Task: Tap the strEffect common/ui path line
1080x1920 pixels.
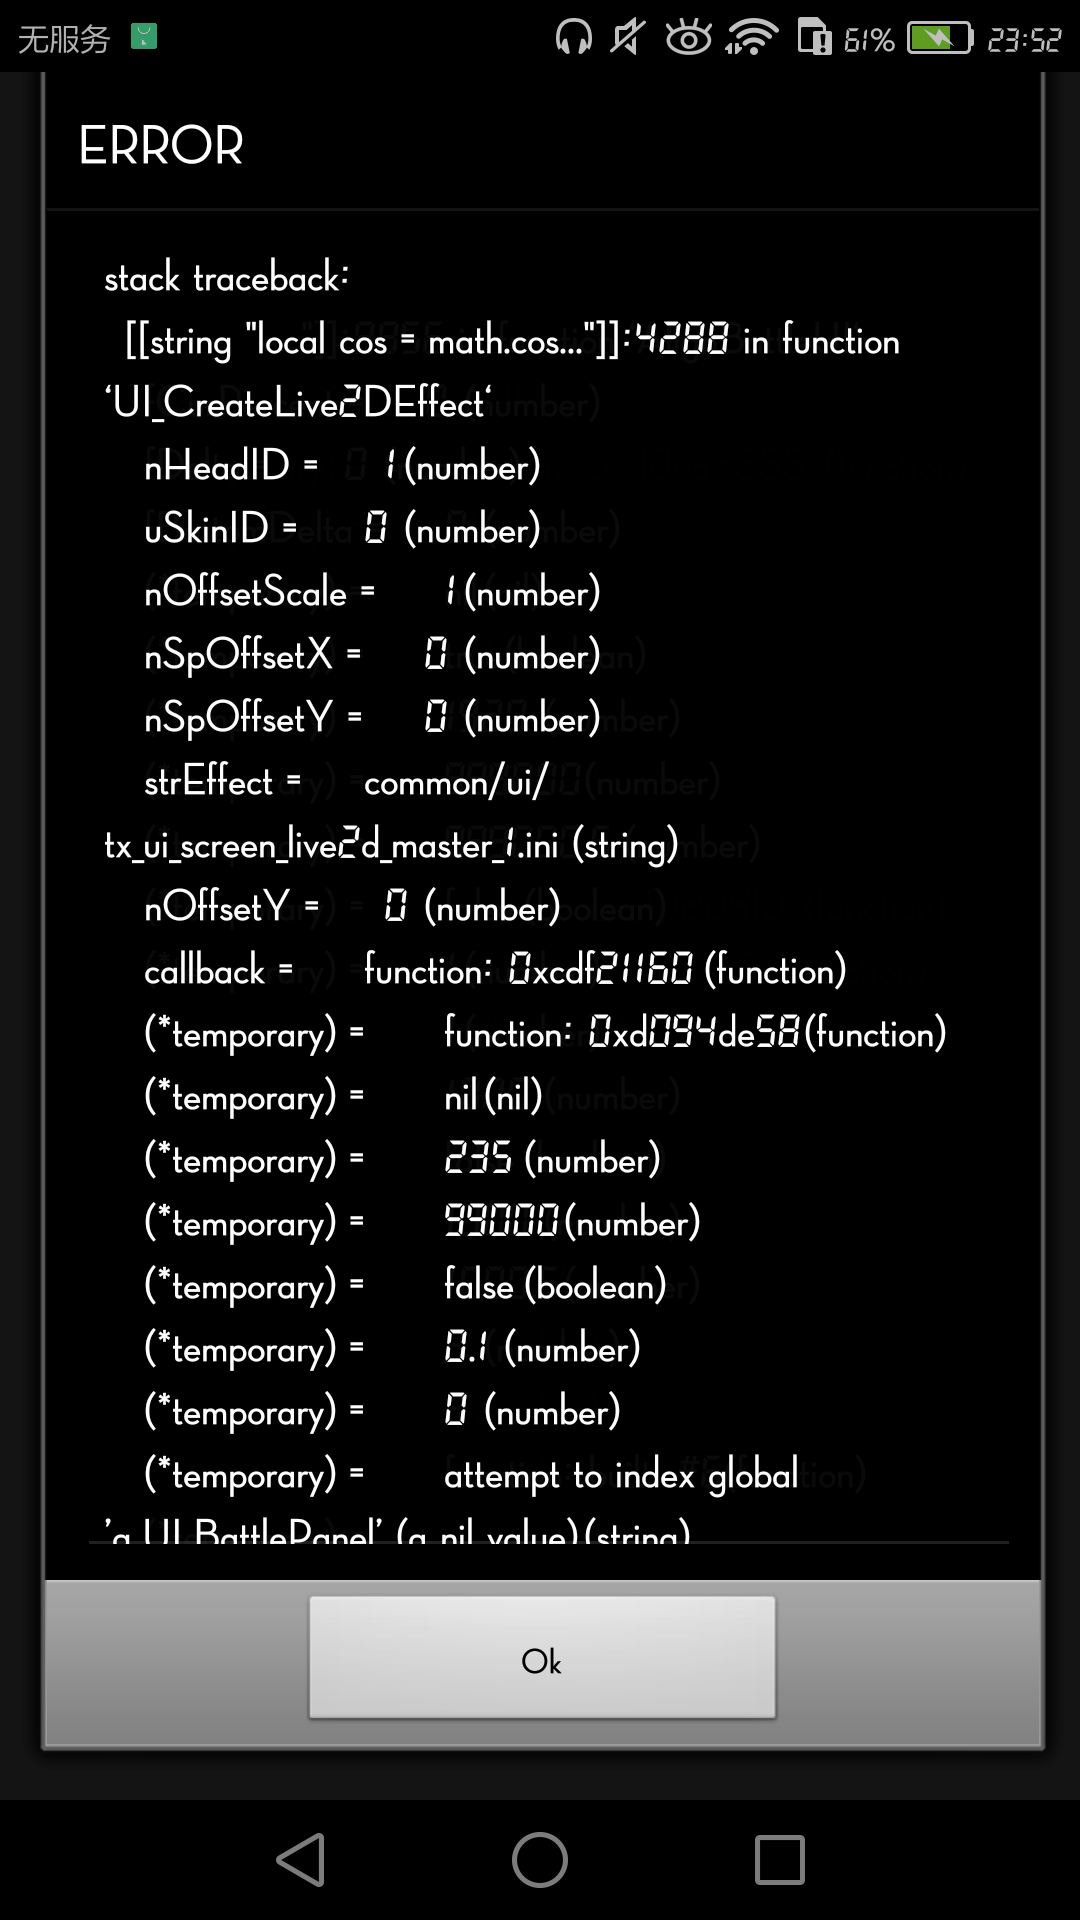Action: click(346, 782)
